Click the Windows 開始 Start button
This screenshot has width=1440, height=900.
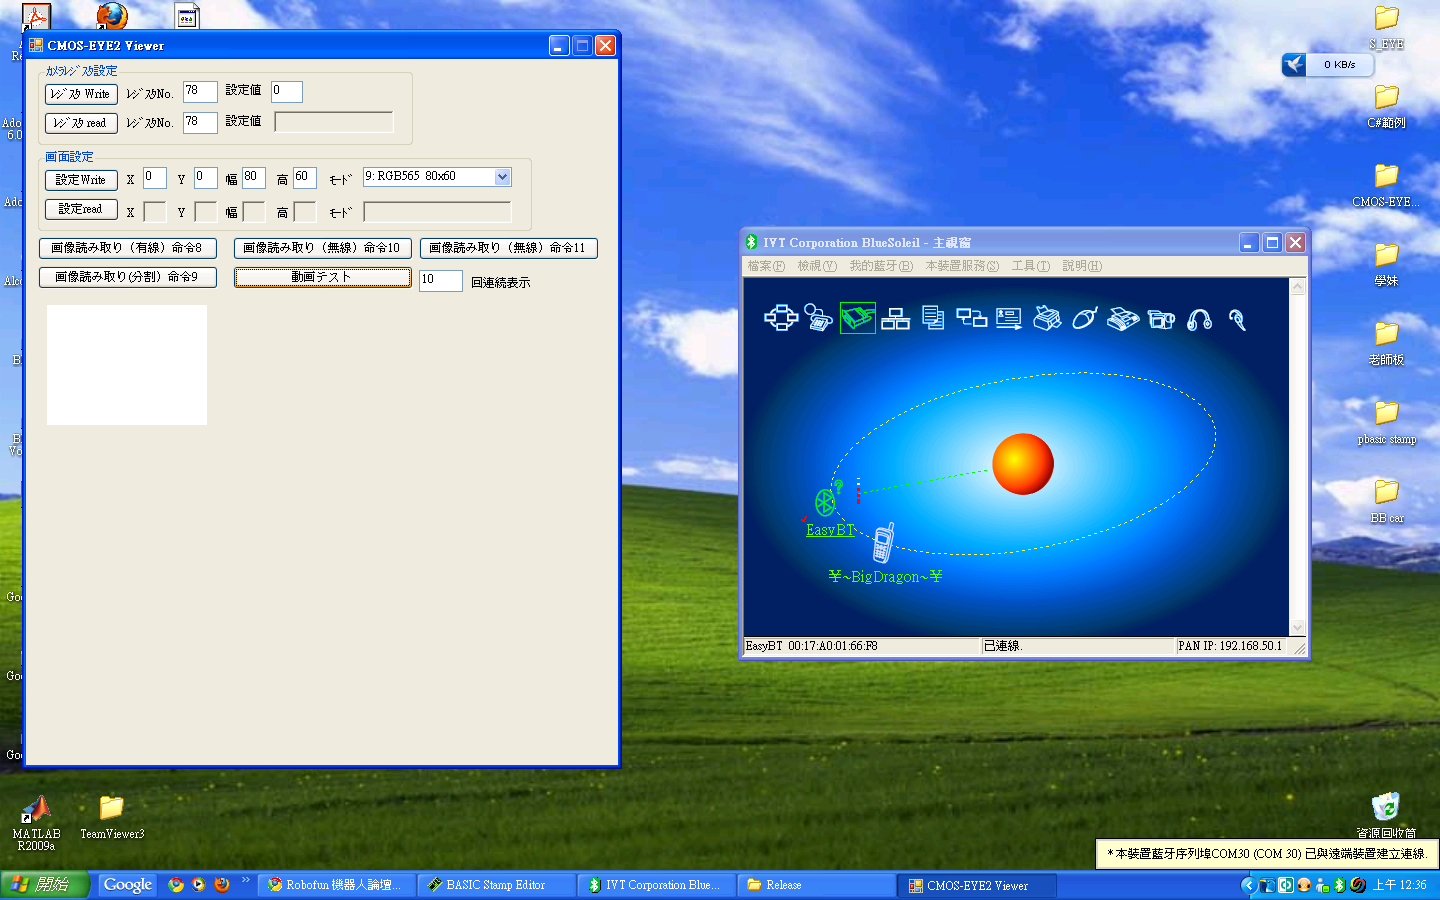[x=45, y=885]
